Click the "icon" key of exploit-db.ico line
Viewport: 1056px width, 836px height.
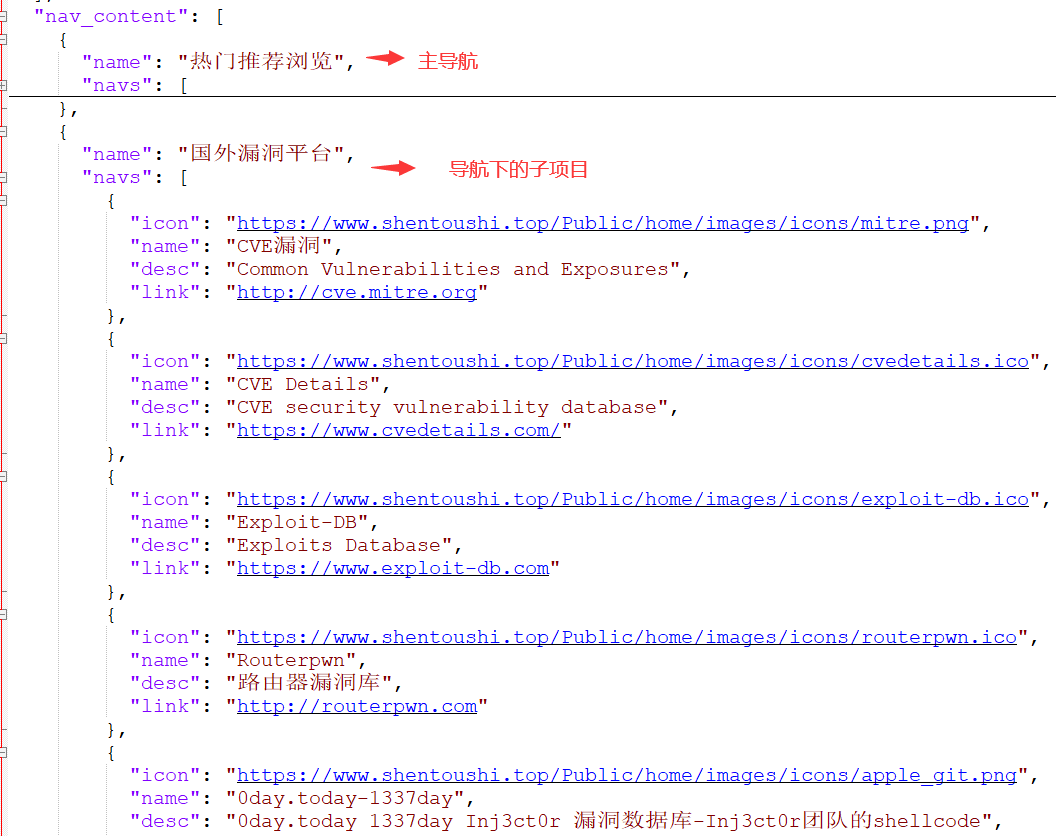click(166, 500)
